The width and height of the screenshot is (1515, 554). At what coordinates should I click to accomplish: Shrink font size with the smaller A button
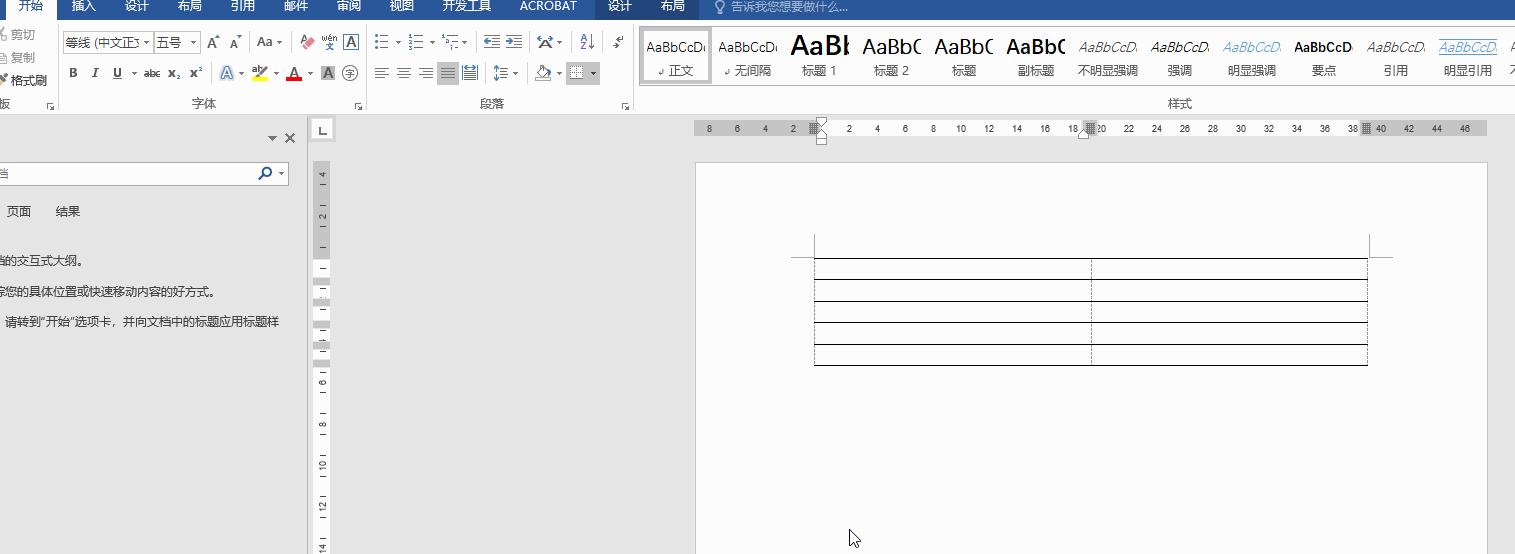click(235, 42)
